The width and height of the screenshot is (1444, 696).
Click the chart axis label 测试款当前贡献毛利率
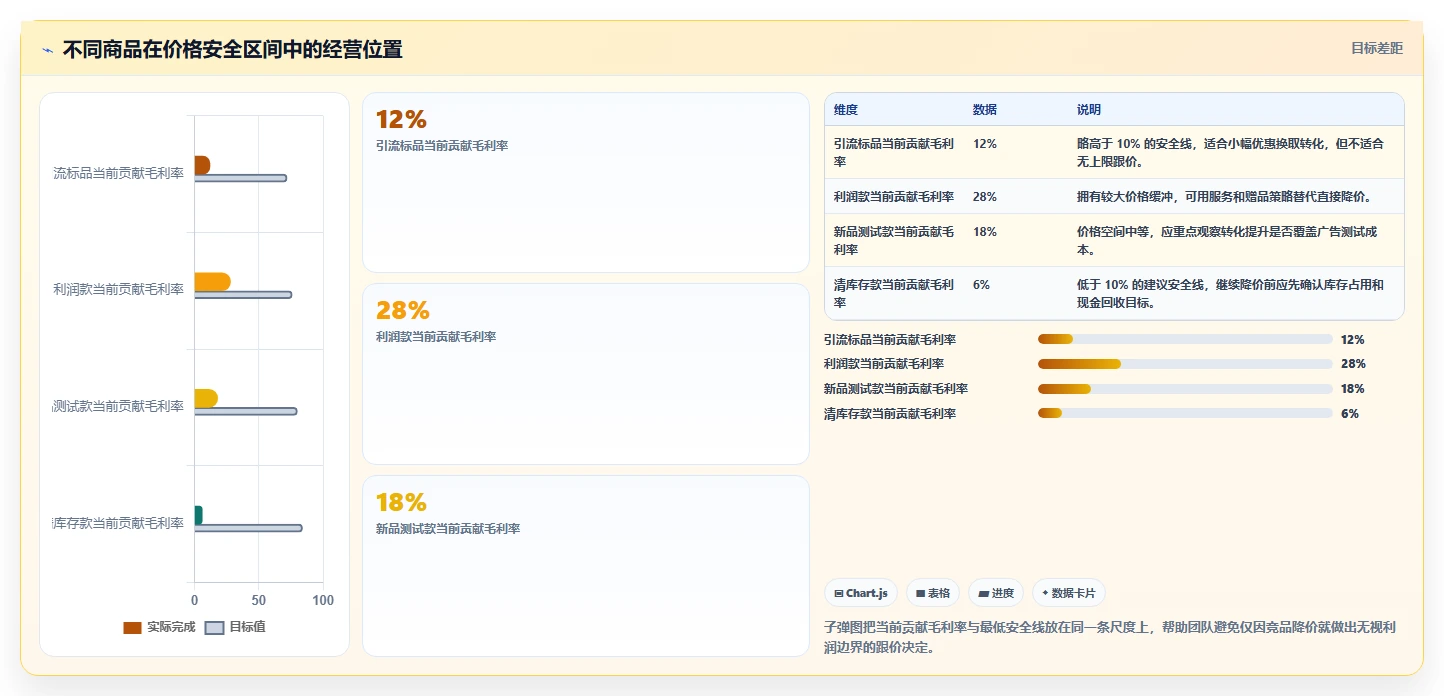tap(118, 406)
